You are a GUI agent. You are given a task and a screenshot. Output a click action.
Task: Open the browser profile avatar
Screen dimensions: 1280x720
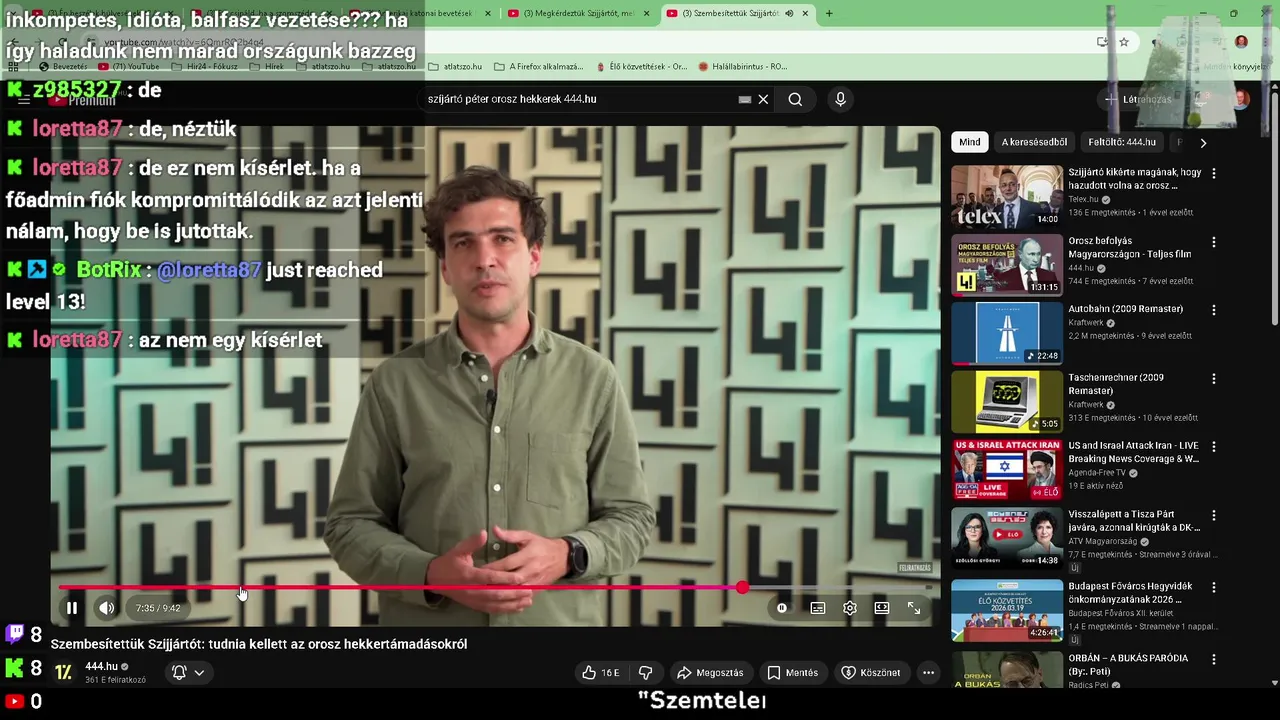click(x=1241, y=42)
